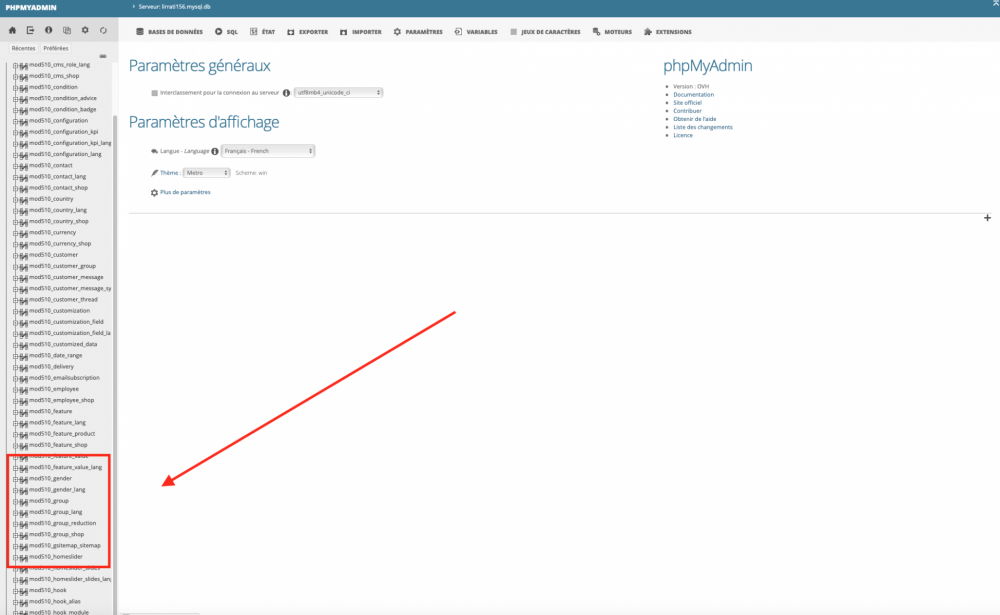1000x615 pixels.
Task: Click the collapse-all link icon in navigation
Action: 103,56
